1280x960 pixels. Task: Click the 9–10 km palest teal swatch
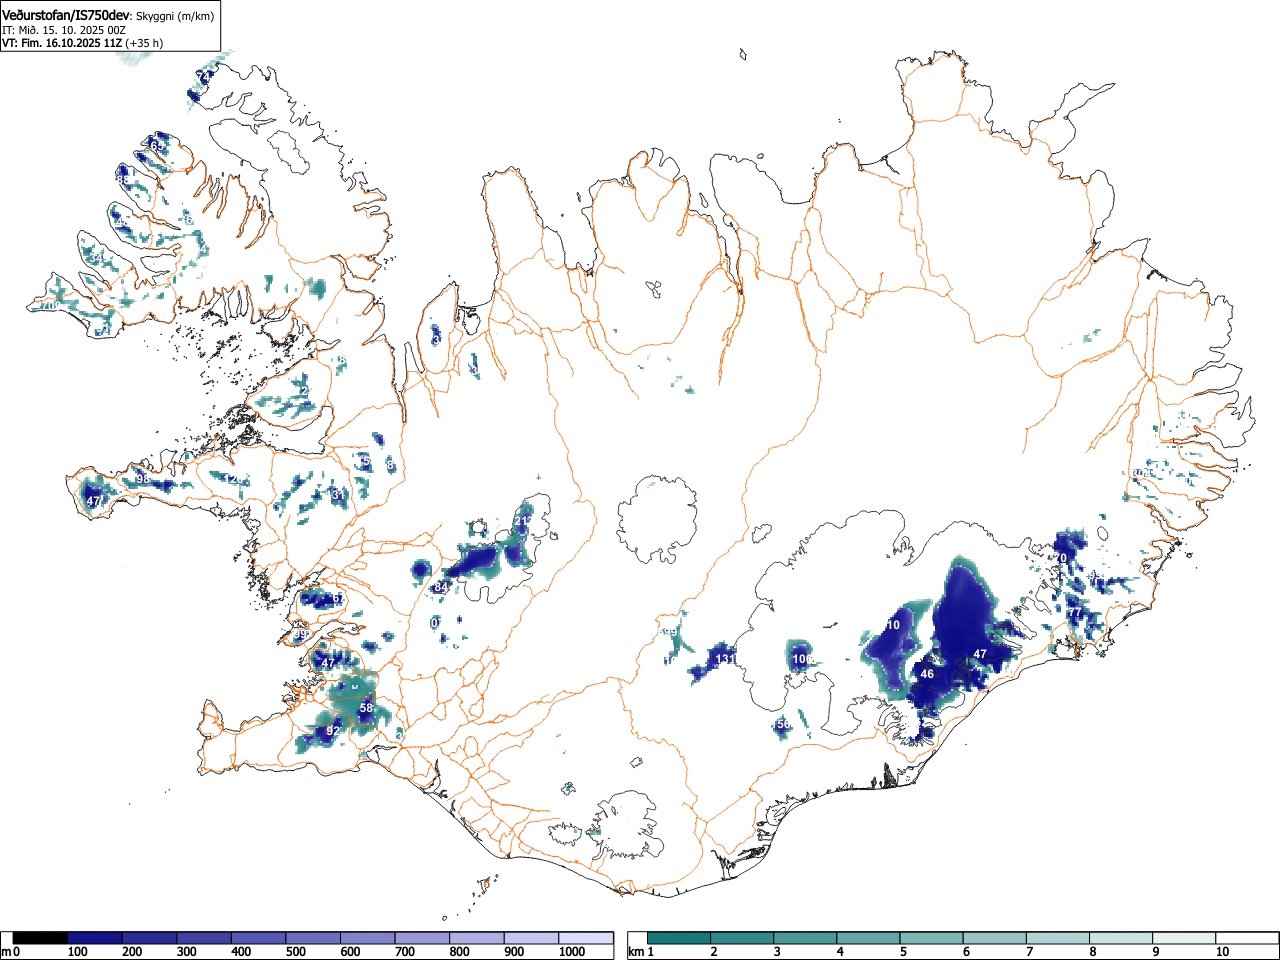(x=1183, y=938)
